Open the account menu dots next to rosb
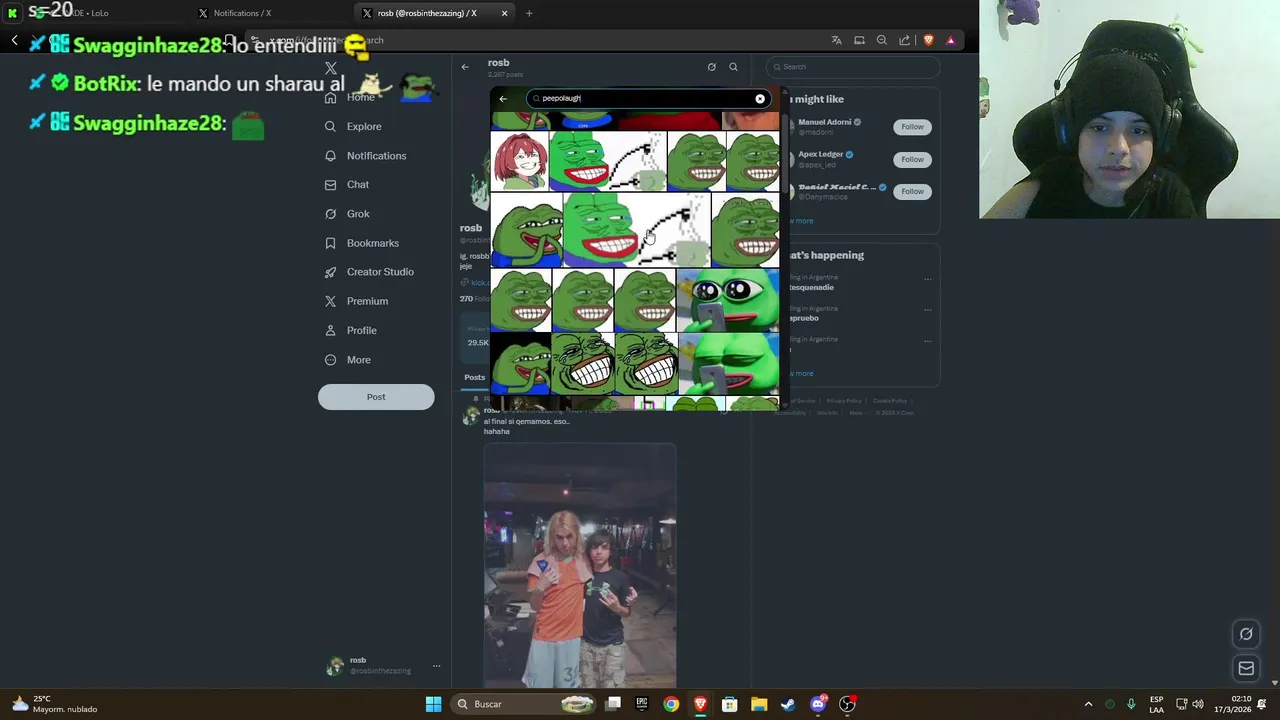Image resolution: width=1280 pixels, height=720 pixels. [436, 666]
